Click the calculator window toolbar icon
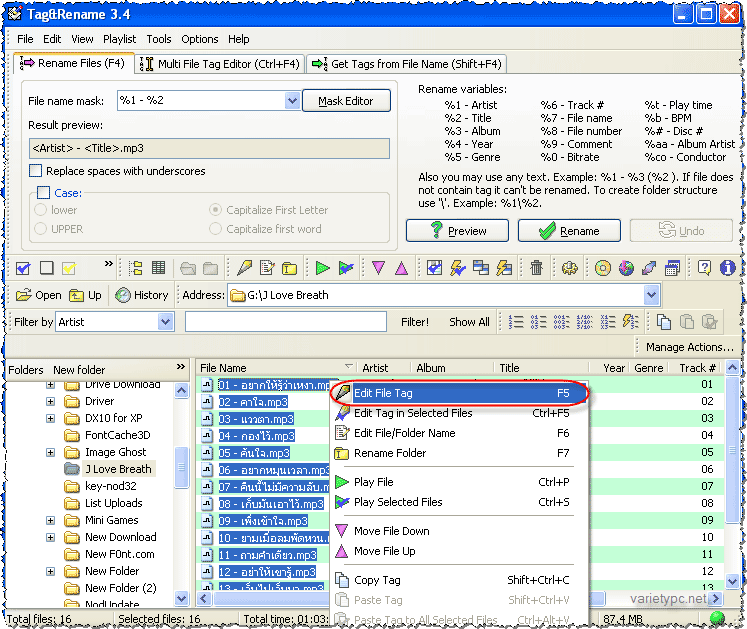Screen dimensions: 747x629 click(672, 268)
